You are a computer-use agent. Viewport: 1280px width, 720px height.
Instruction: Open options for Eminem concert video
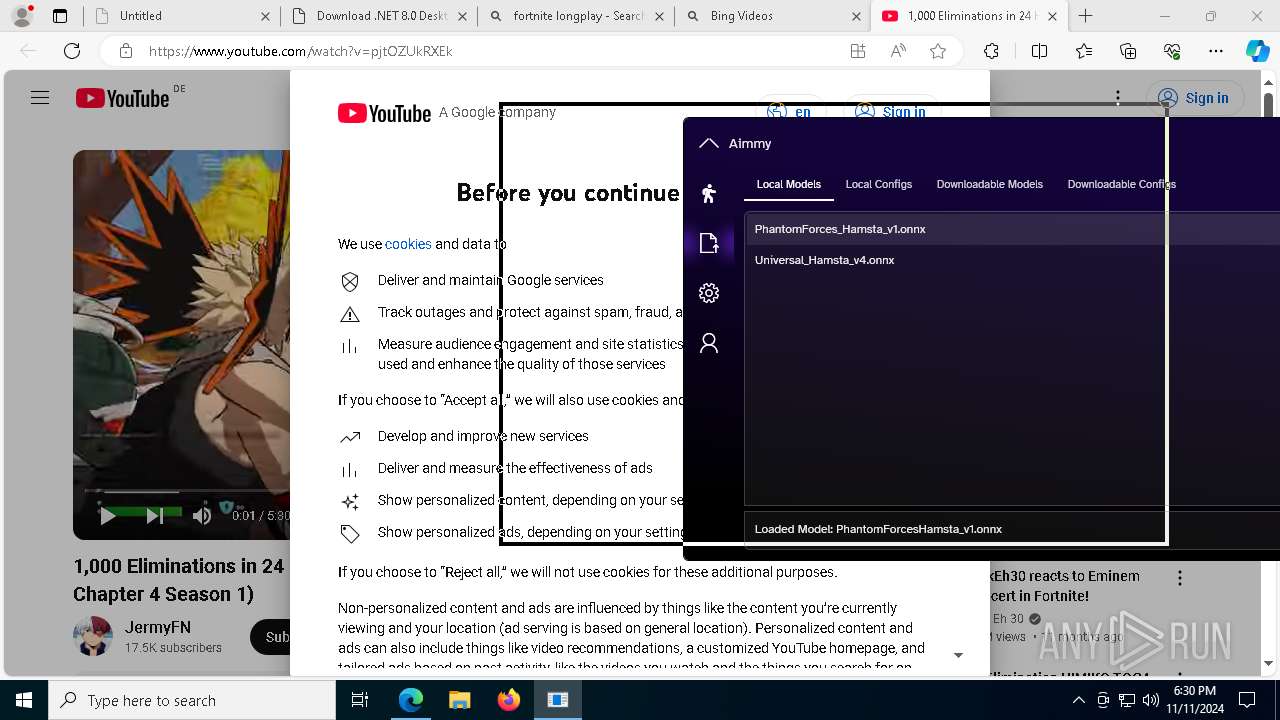pos(1180,578)
